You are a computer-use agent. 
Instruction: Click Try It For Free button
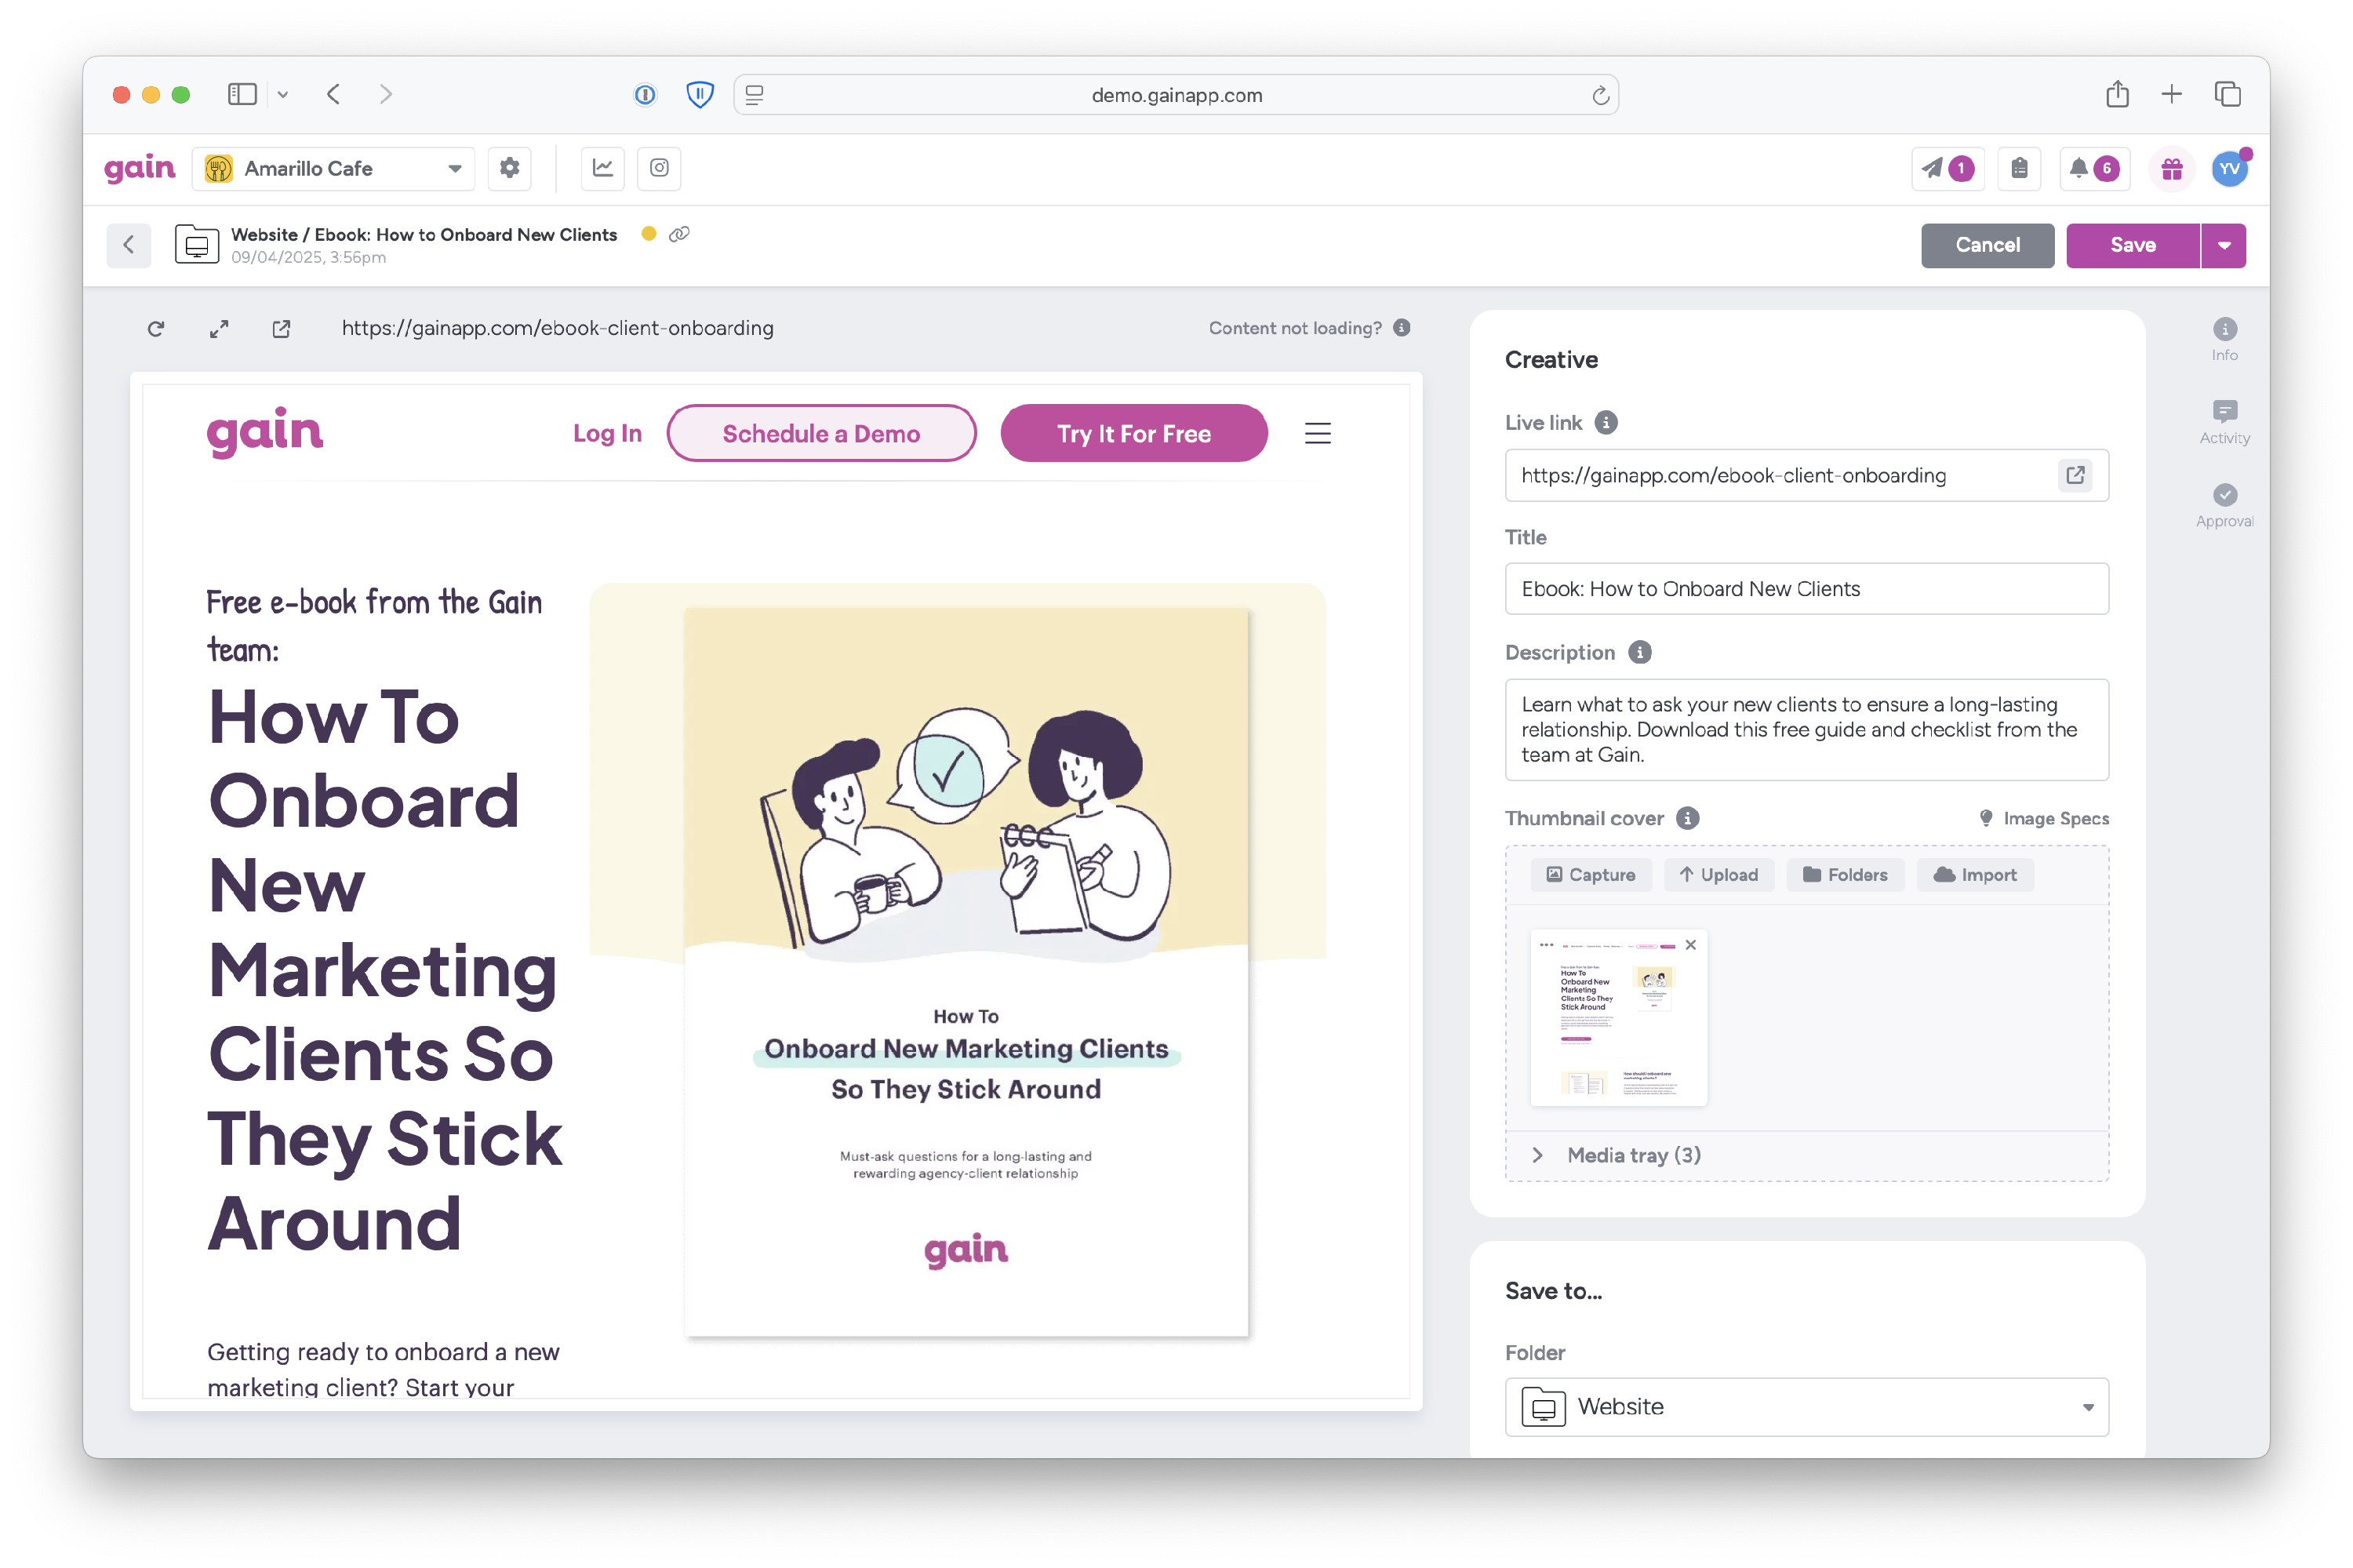click(1133, 433)
